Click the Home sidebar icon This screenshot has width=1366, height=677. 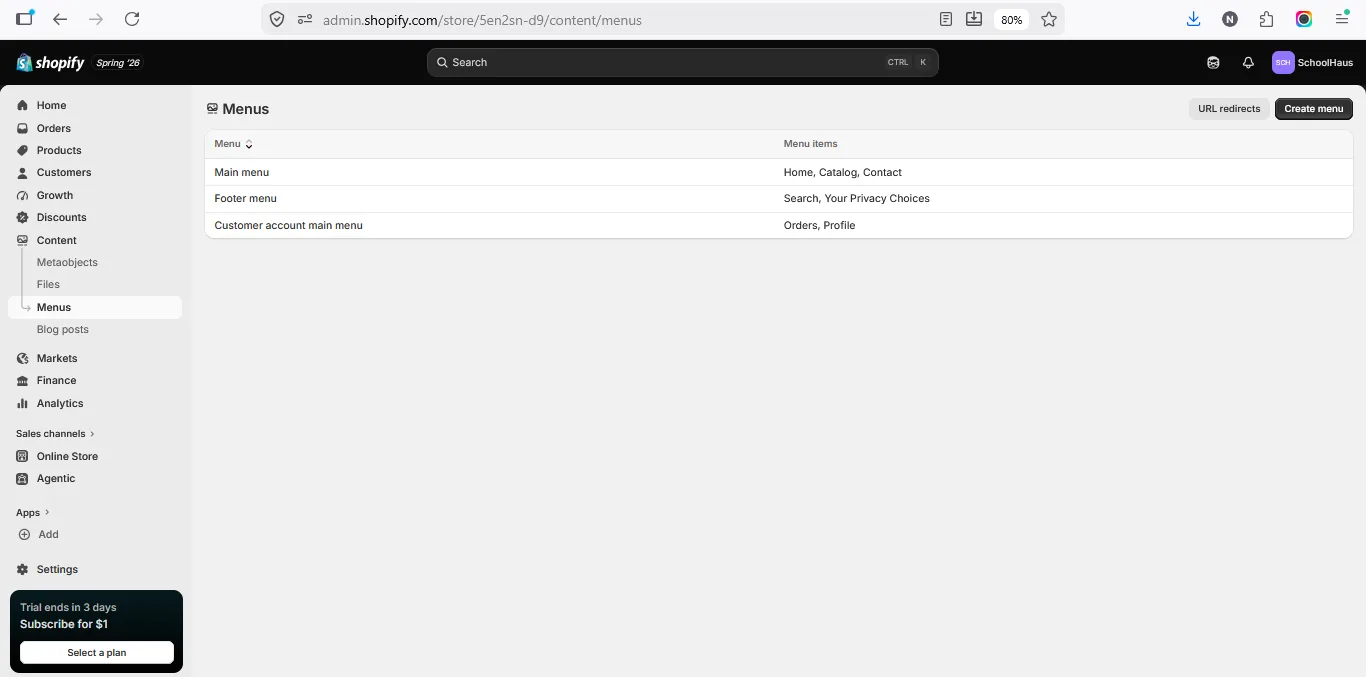click(23, 105)
